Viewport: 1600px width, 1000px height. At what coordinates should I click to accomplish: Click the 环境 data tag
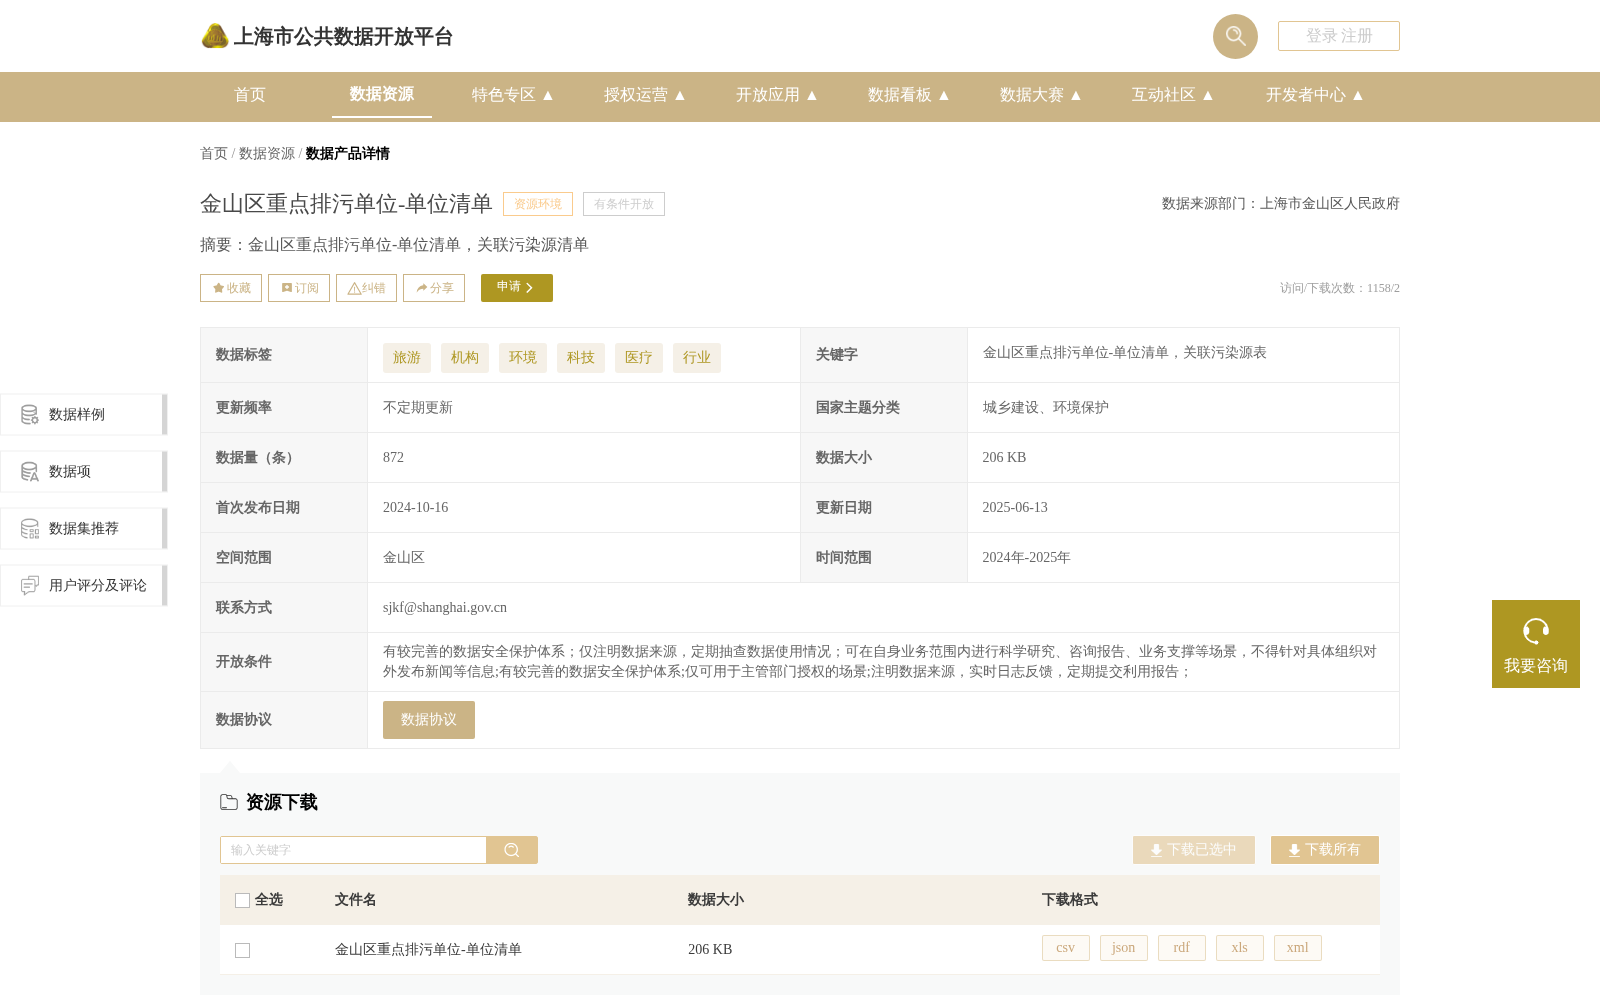[523, 358]
